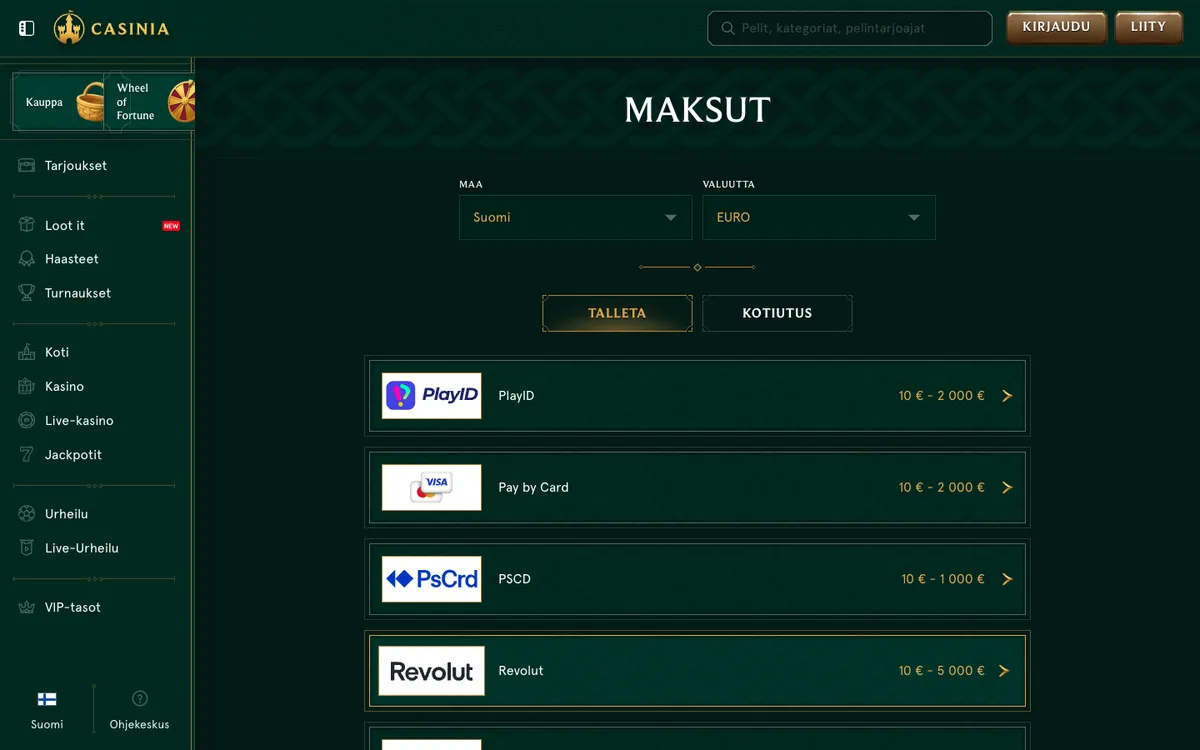The image size is (1200, 750).
Task: Click the NEW badge next to Loot it
Action: (x=171, y=226)
